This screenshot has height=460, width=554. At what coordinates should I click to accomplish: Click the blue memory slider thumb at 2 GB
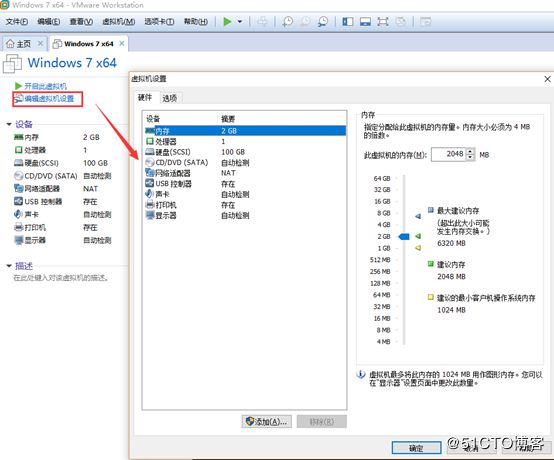click(x=404, y=236)
